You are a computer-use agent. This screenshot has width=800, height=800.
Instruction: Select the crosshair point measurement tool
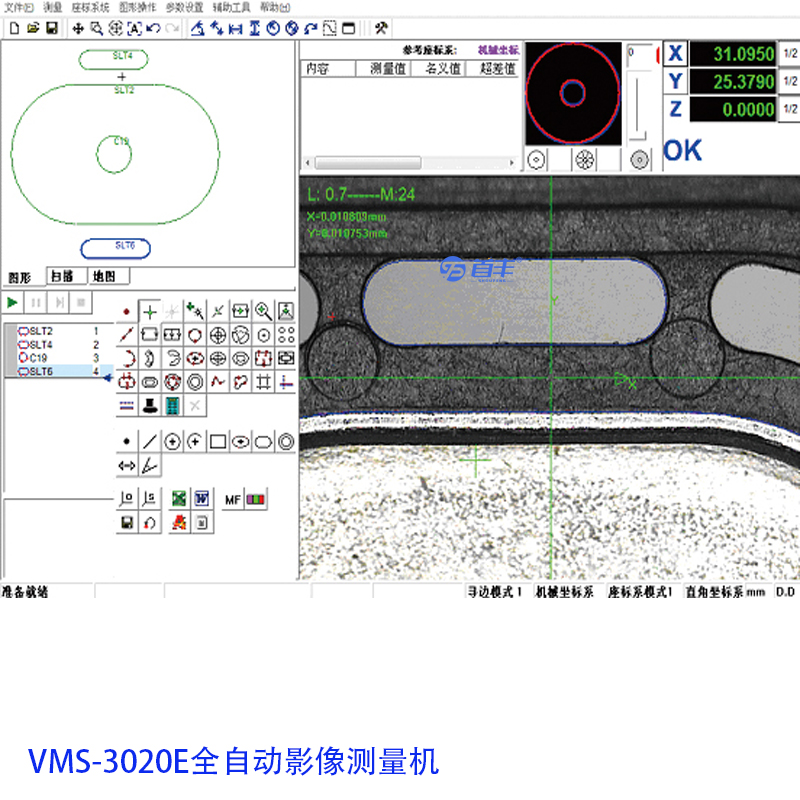149,311
